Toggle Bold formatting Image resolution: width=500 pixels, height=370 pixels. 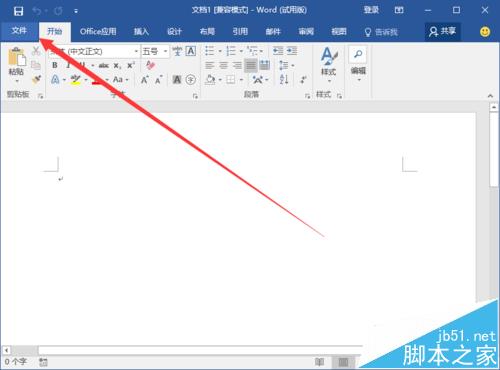click(x=55, y=65)
